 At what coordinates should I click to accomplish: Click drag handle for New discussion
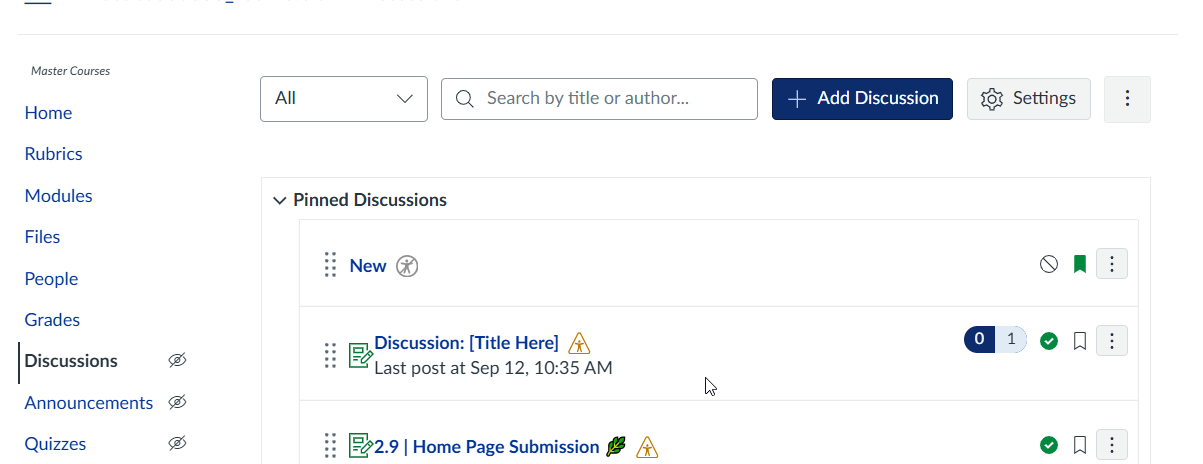click(x=331, y=265)
